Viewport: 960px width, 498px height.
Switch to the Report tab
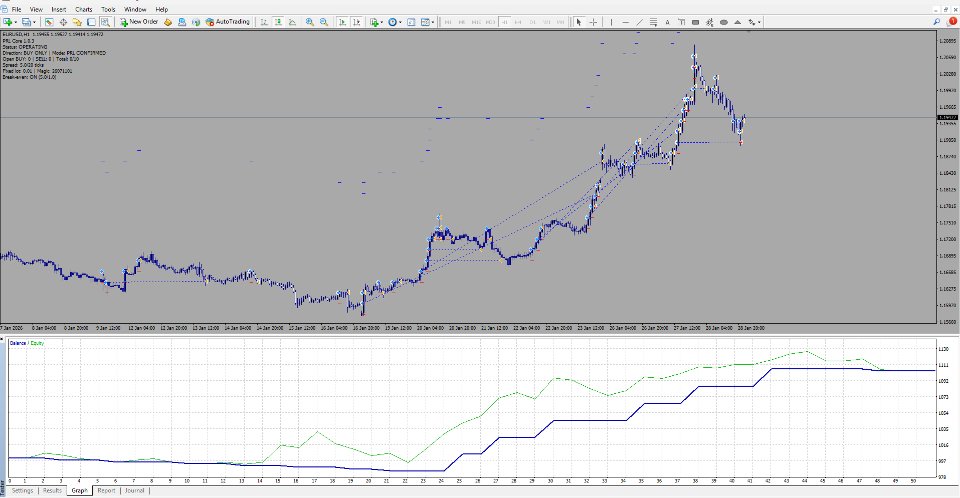click(107, 491)
